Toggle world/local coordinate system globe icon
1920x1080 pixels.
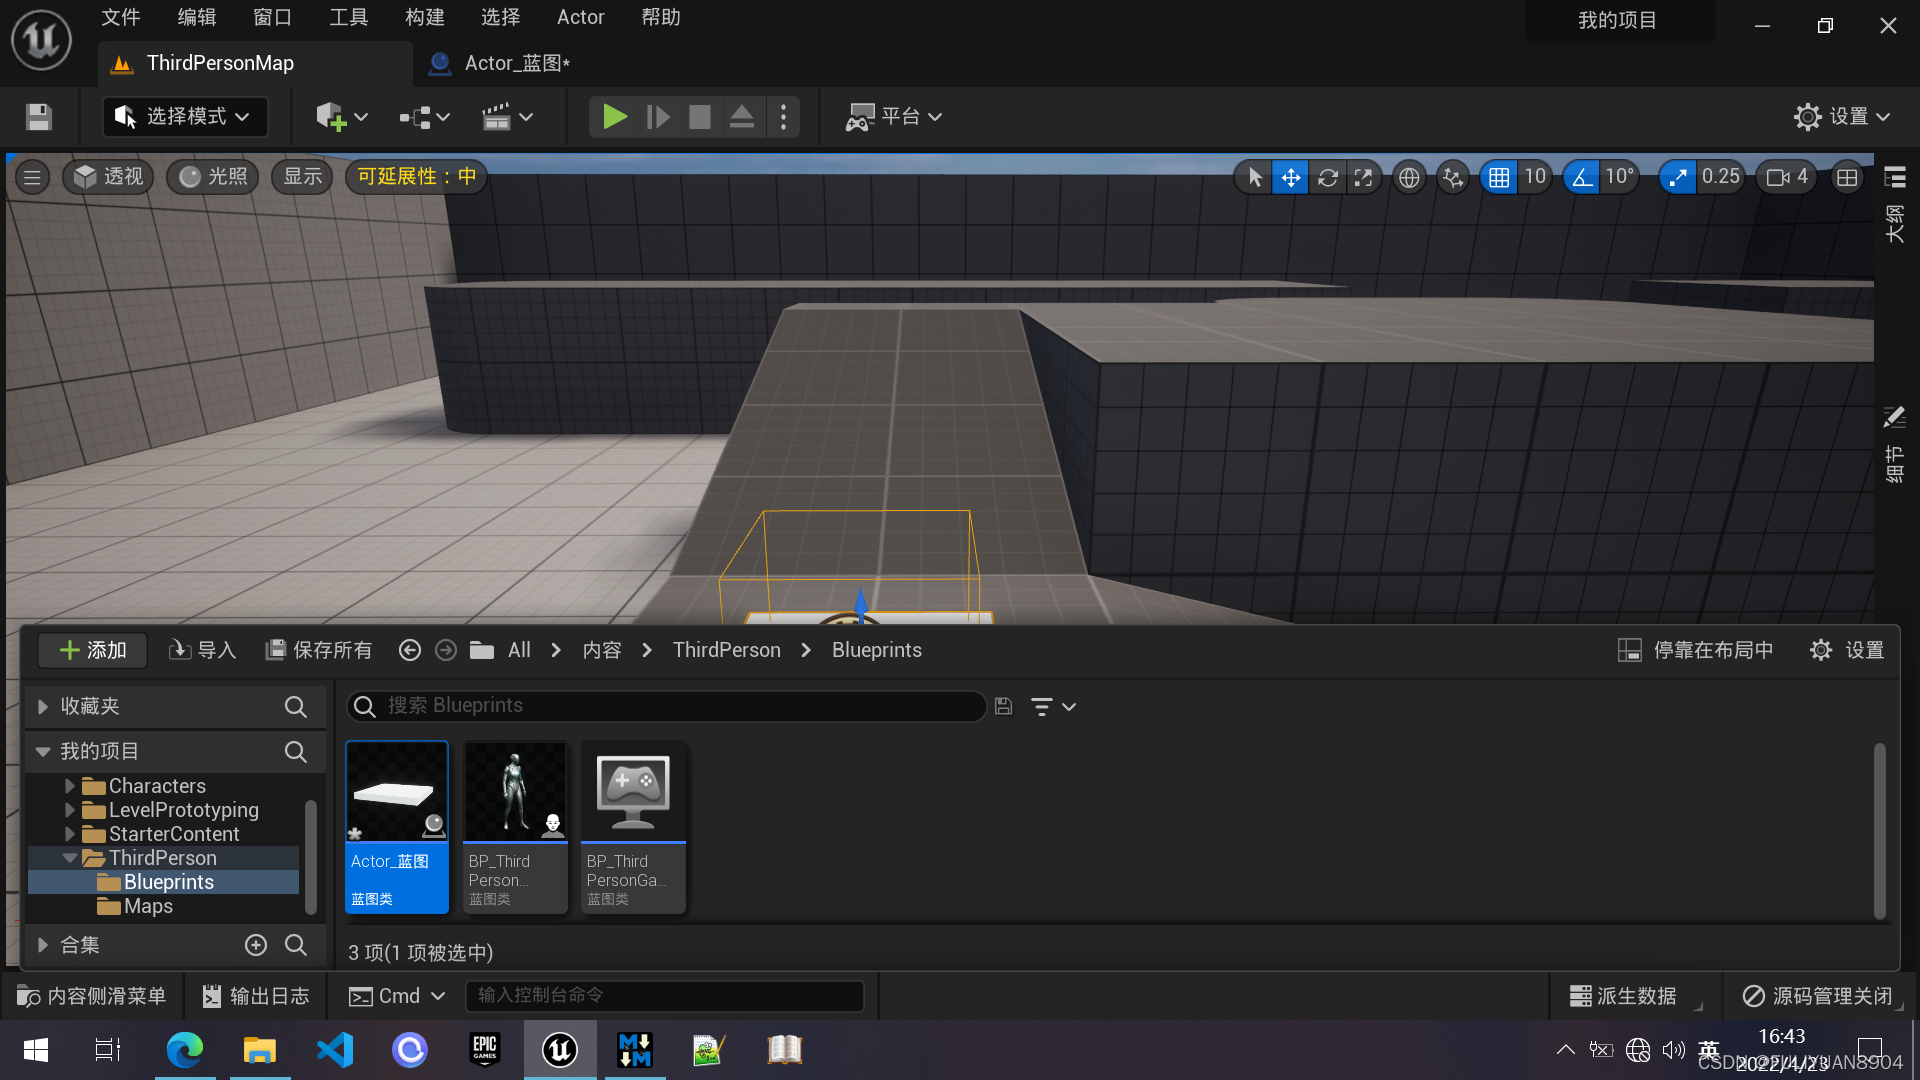click(1409, 178)
